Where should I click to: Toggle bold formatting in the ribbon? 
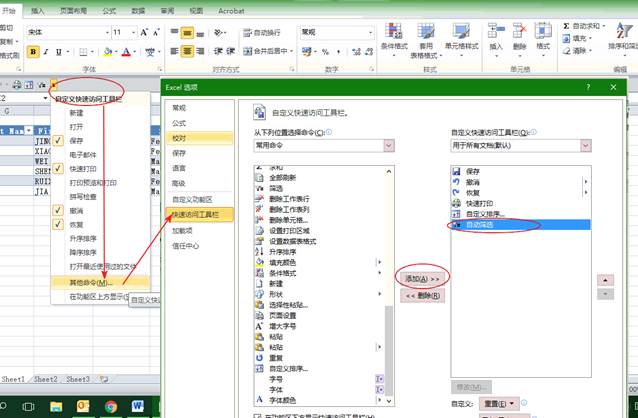(32, 52)
